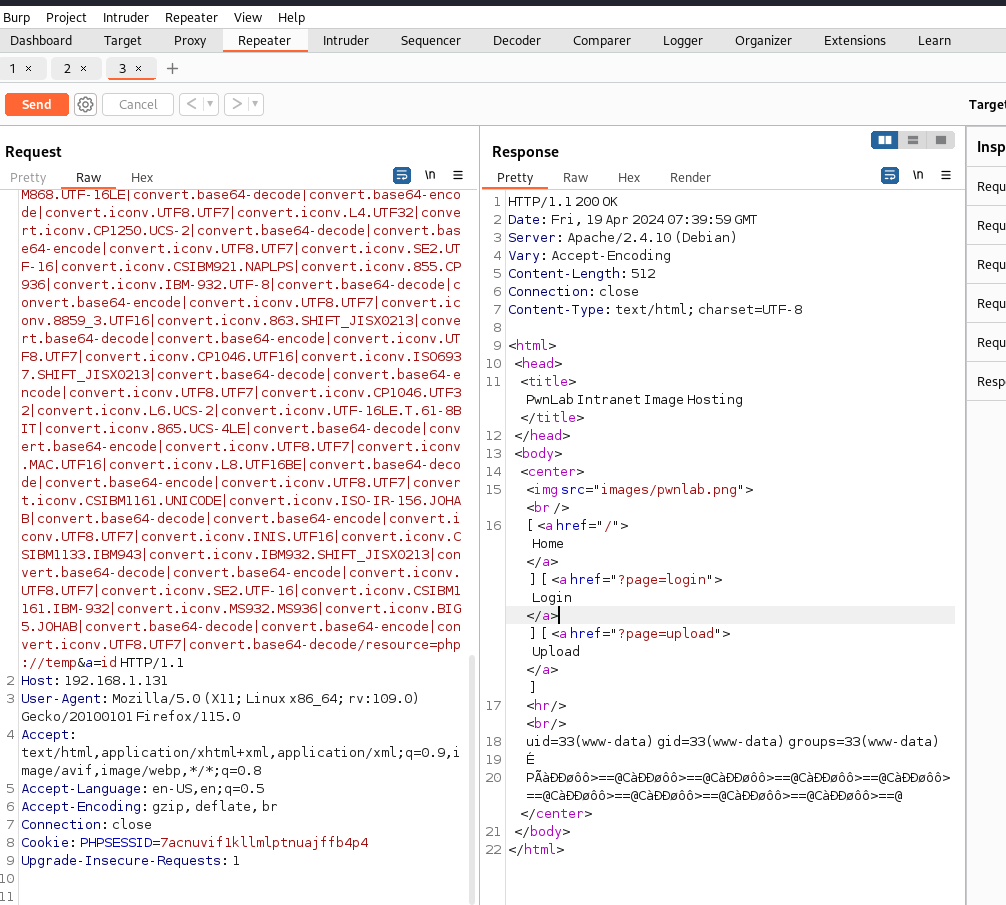Open the Repeater menu
This screenshot has width=1006, height=905.
pos(191,17)
